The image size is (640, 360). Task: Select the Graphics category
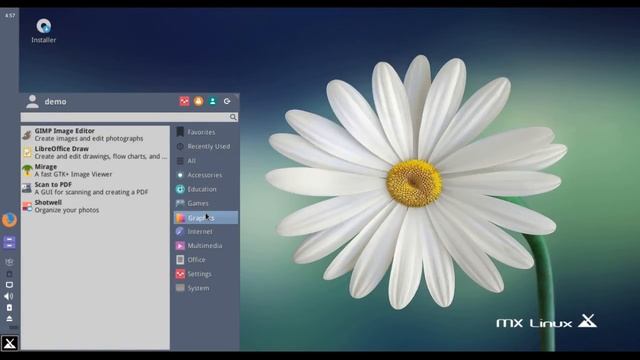tap(206, 218)
